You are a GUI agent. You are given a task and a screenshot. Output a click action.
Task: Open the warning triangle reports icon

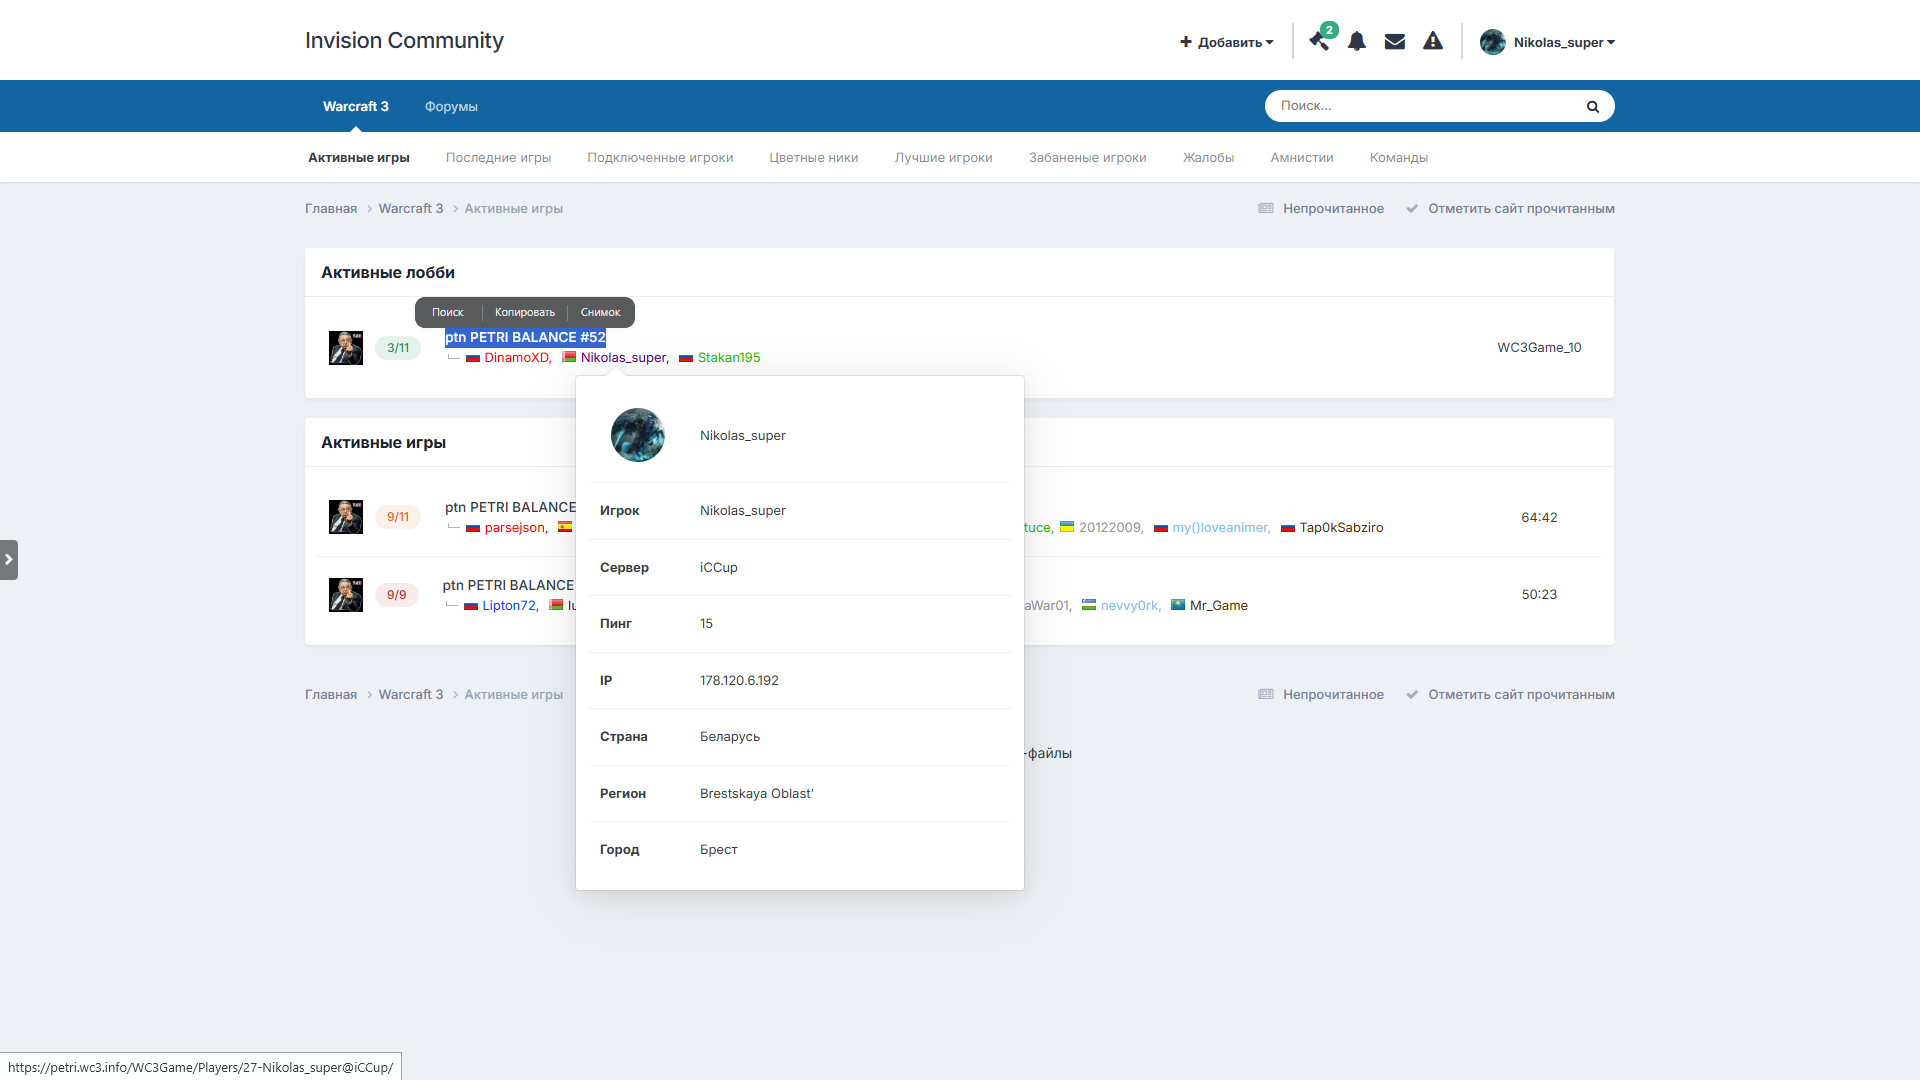pyautogui.click(x=1433, y=41)
